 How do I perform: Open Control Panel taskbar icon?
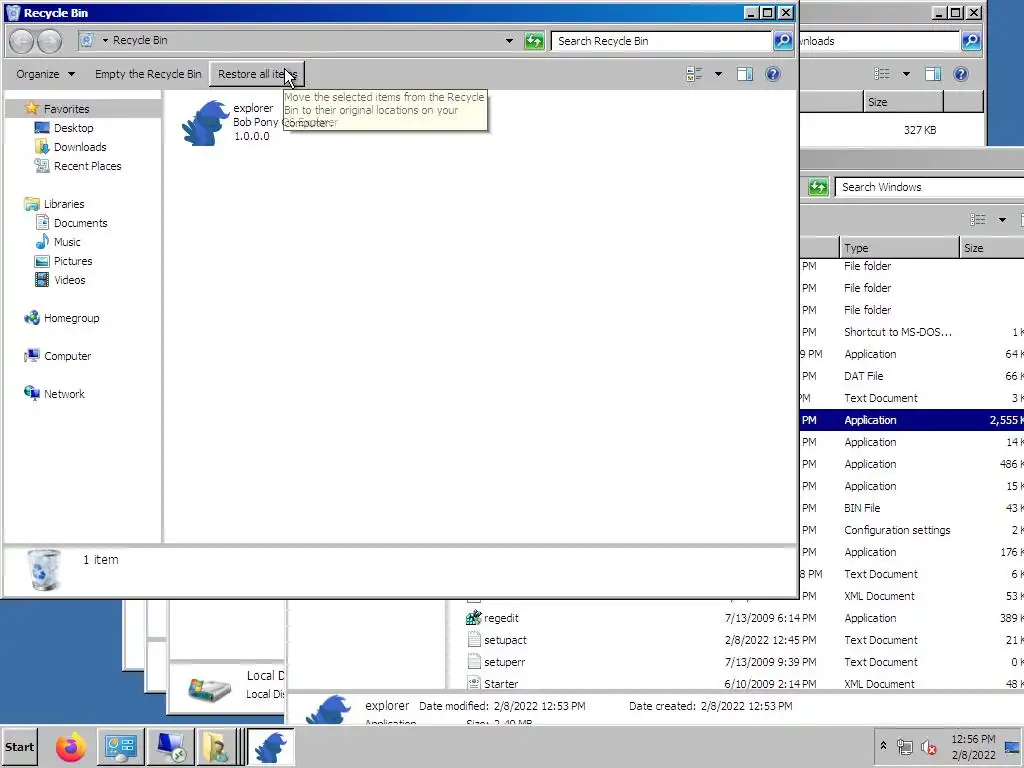point(121,747)
